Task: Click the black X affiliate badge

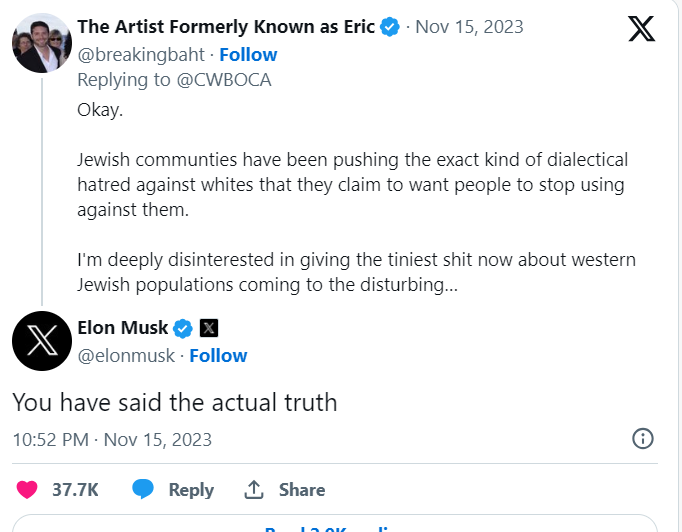Action: point(209,327)
